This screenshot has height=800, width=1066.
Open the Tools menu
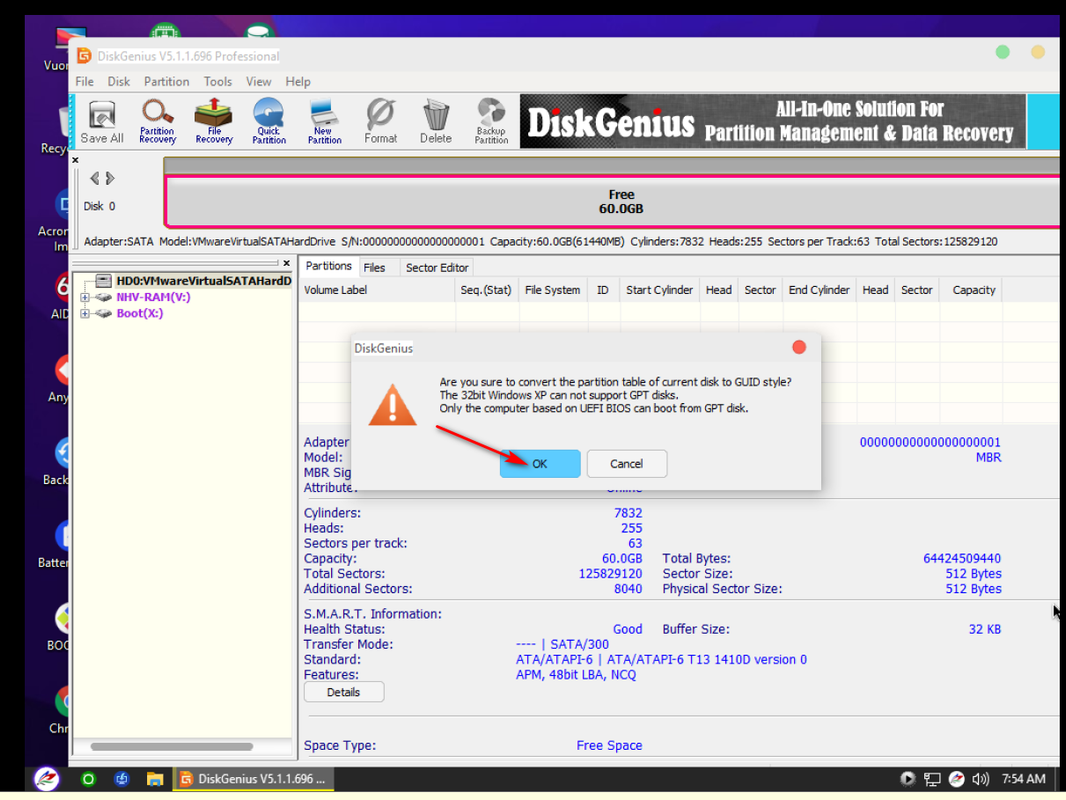(218, 82)
